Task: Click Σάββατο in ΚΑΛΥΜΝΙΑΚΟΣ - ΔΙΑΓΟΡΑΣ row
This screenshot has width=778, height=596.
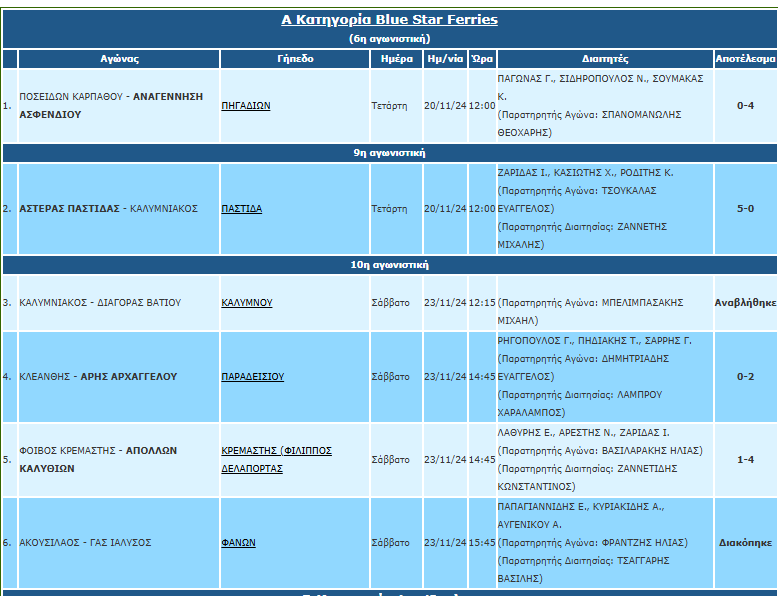Action: click(x=396, y=303)
